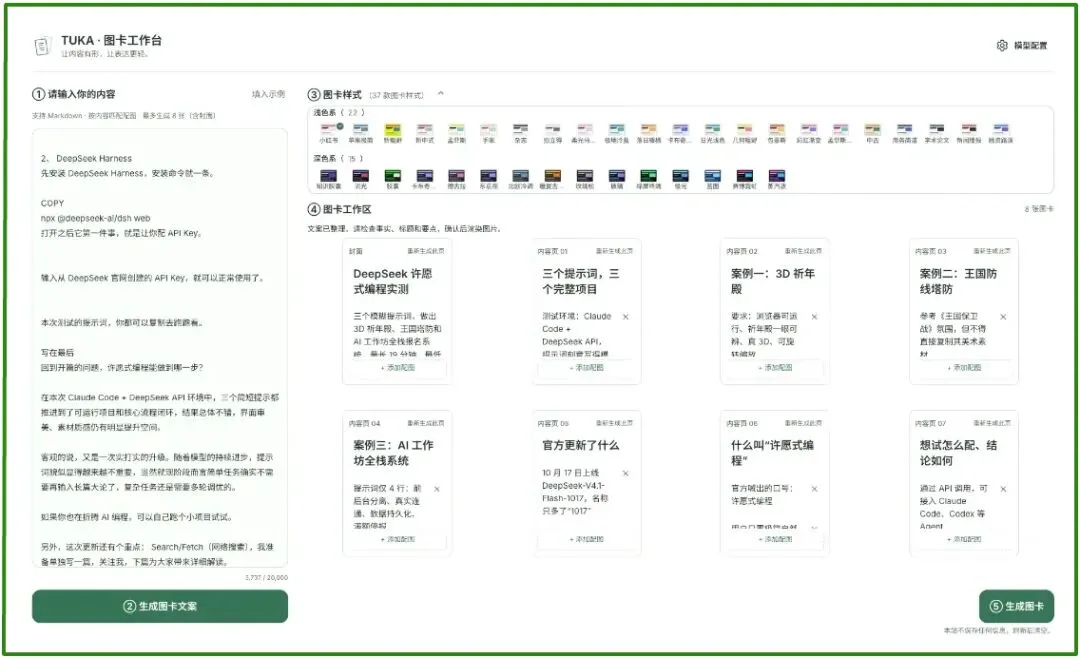Select the 学术论文 card style
Viewport: 1080px width, 658px height.
937,133
